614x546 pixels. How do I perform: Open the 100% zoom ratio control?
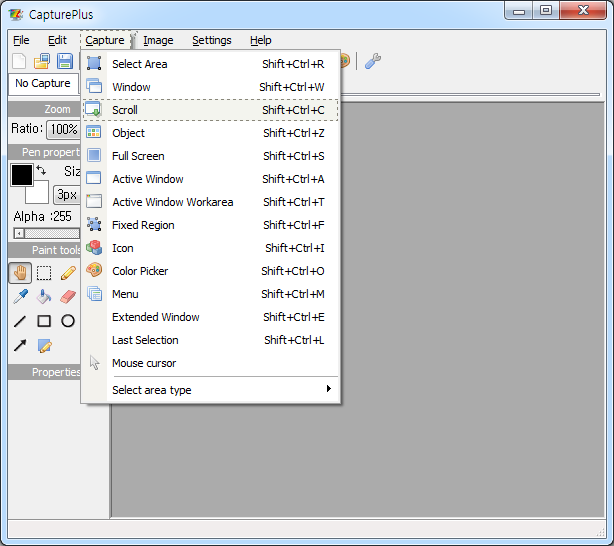[x=64, y=129]
